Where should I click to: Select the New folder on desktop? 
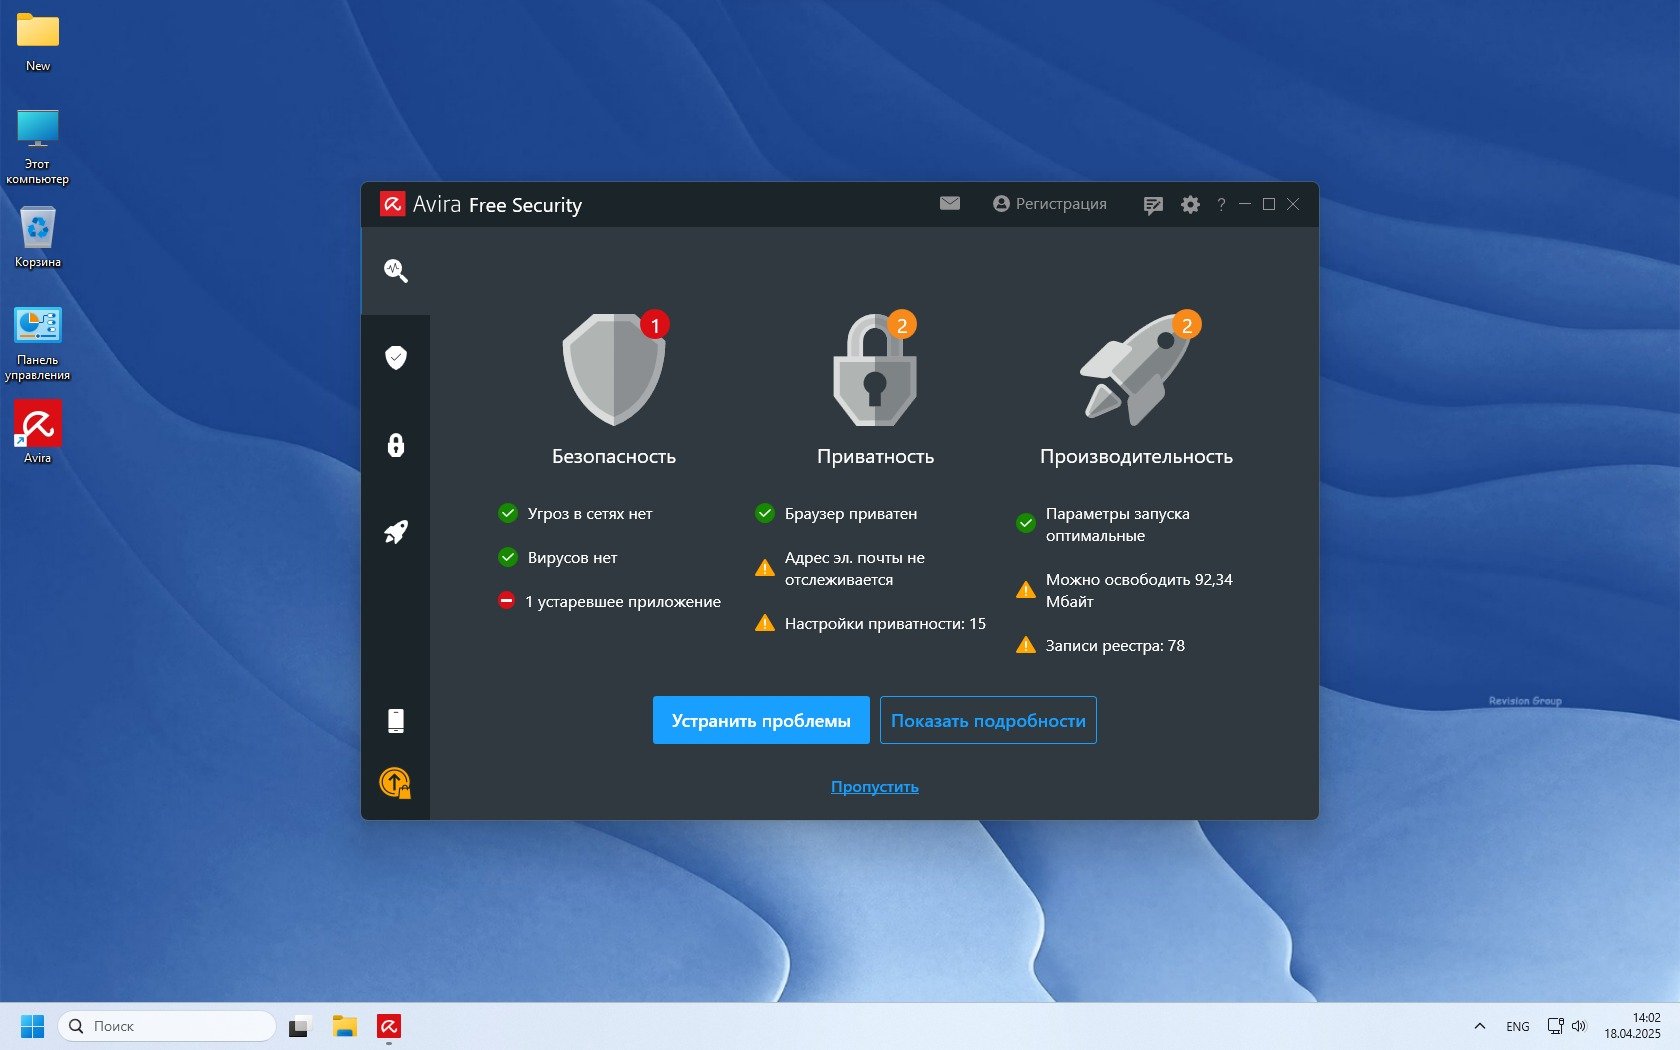(38, 42)
